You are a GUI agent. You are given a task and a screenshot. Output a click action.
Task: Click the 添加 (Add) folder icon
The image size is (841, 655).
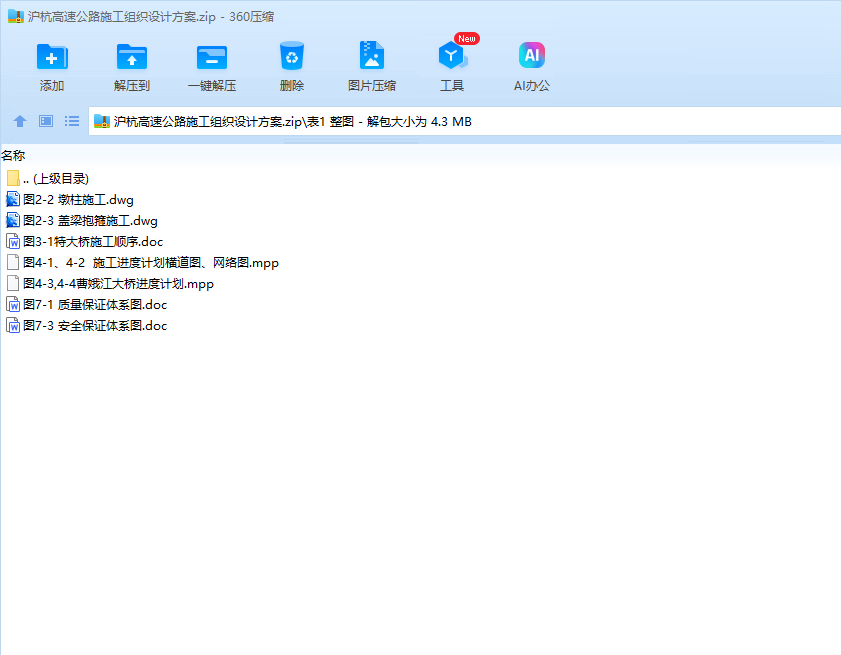52,57
